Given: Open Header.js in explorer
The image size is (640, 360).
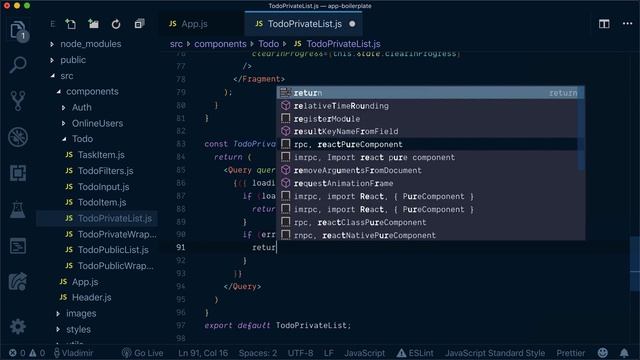Looking at the screenshot, I should coord(91,298).
